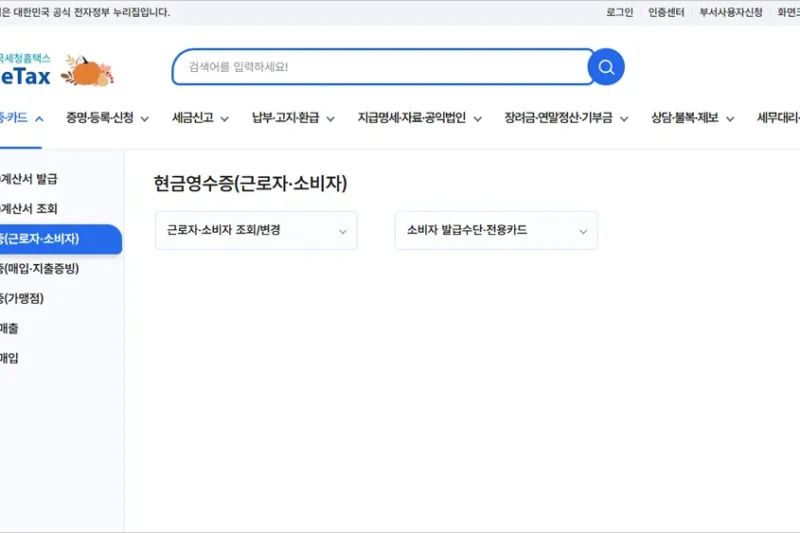Select the highlighted (근로자·소비자) sidebar item
Screen dimensions: 800x533
click(61, 239)
